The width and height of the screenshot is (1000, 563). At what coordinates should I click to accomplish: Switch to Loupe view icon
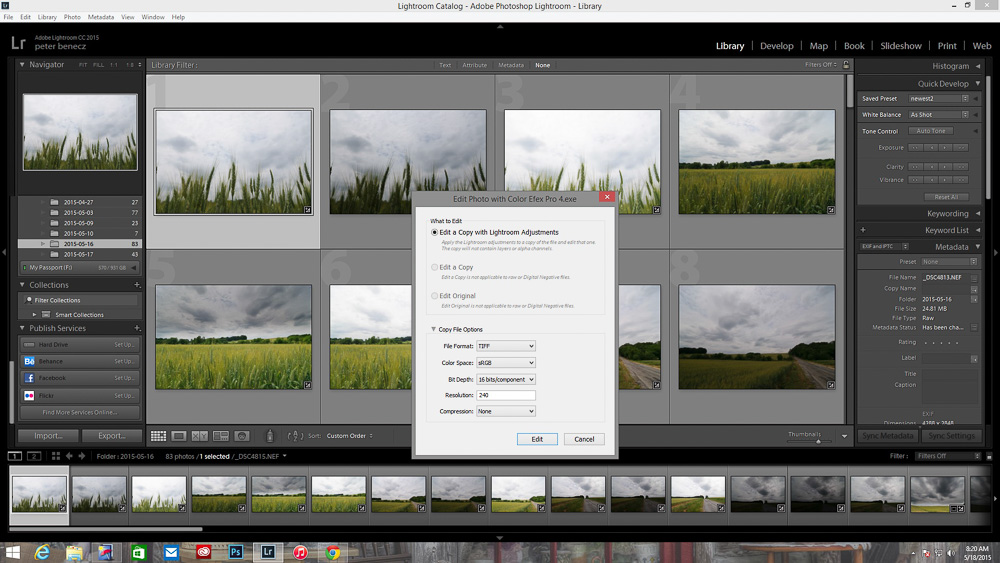[x=179, y=436]
